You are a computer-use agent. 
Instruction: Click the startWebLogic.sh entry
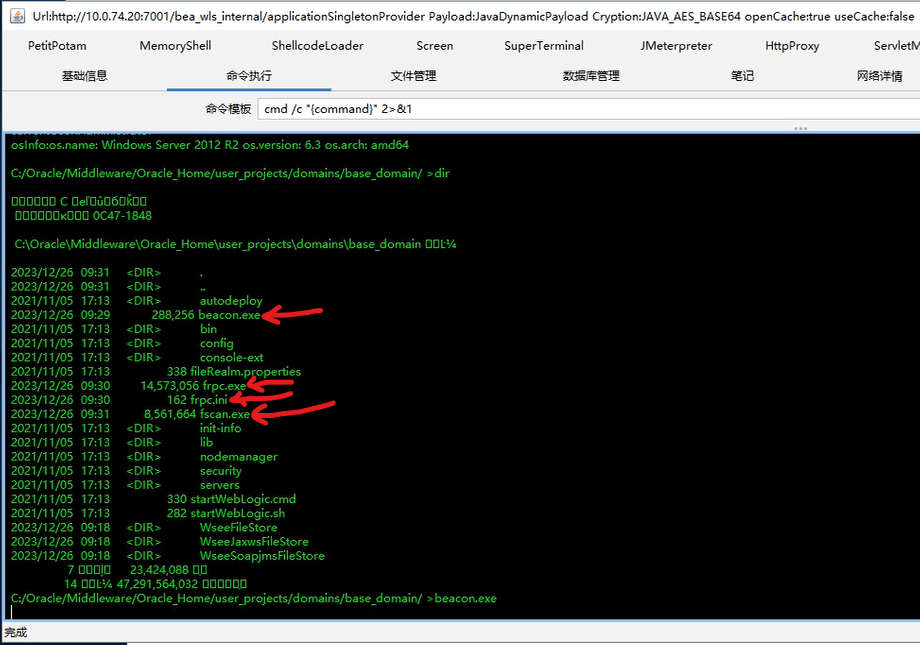tap(238, 514)
